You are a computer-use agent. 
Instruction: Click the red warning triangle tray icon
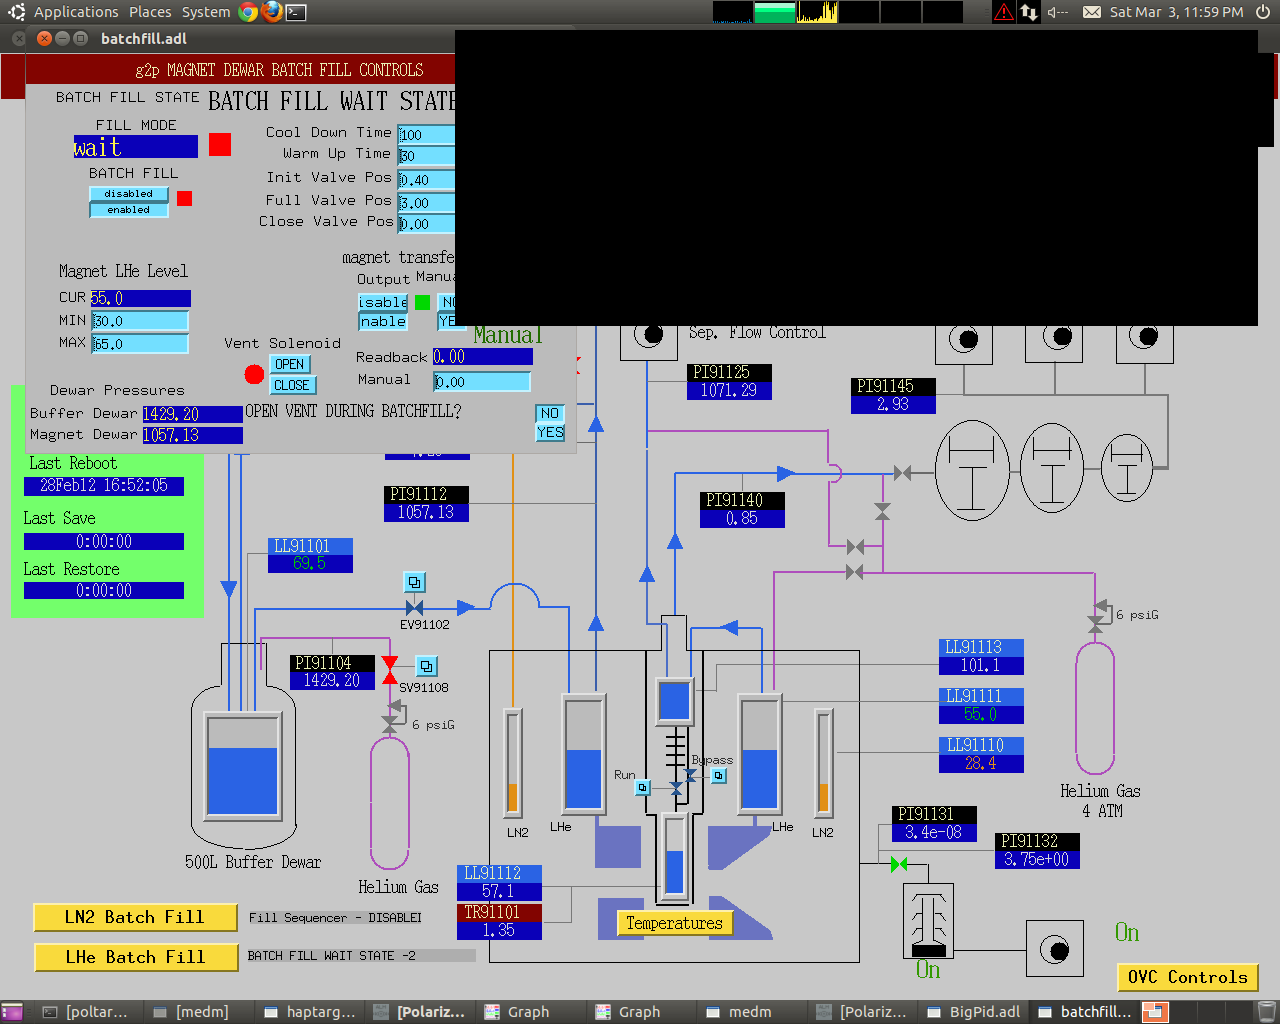tap(1004, 12)
